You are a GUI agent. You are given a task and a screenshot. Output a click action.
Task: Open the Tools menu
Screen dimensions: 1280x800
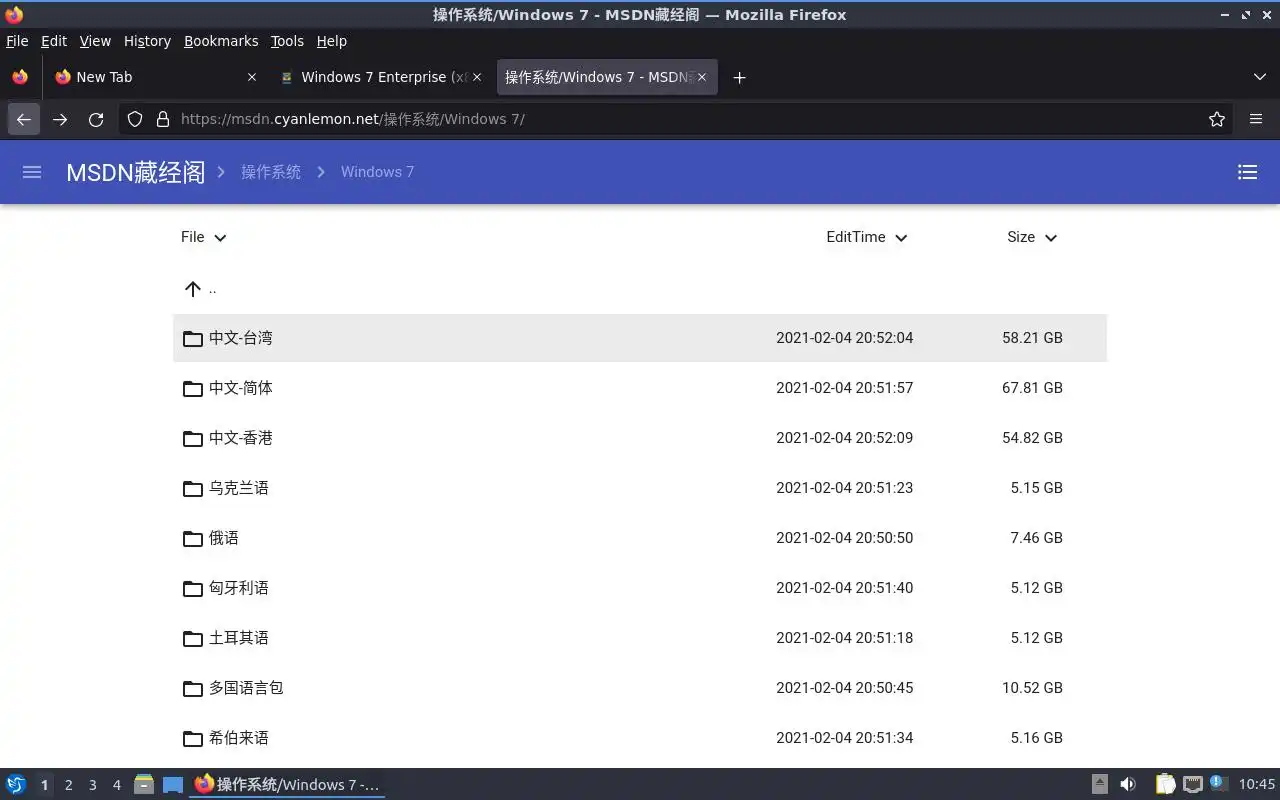[x=287, y=41]
